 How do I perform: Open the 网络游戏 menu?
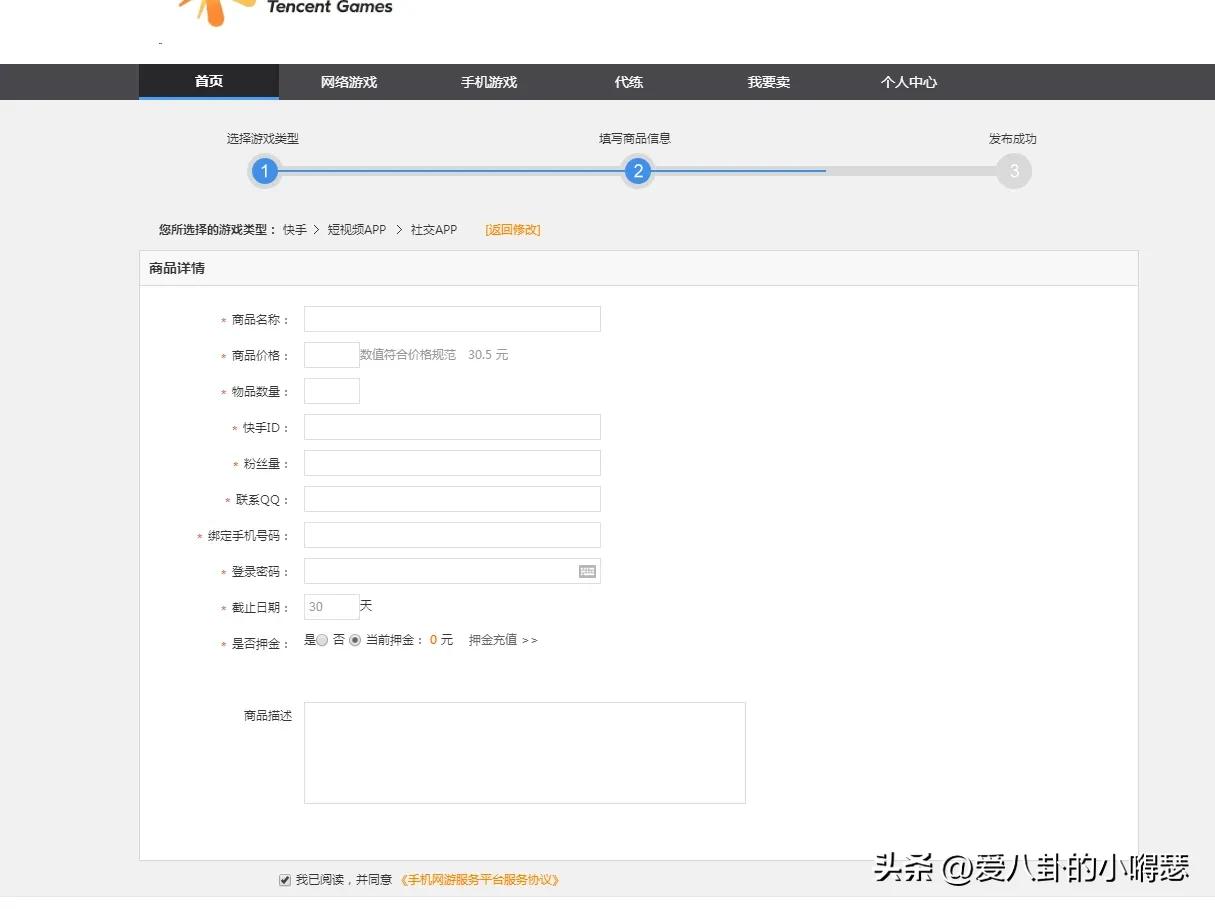[348, 82]
